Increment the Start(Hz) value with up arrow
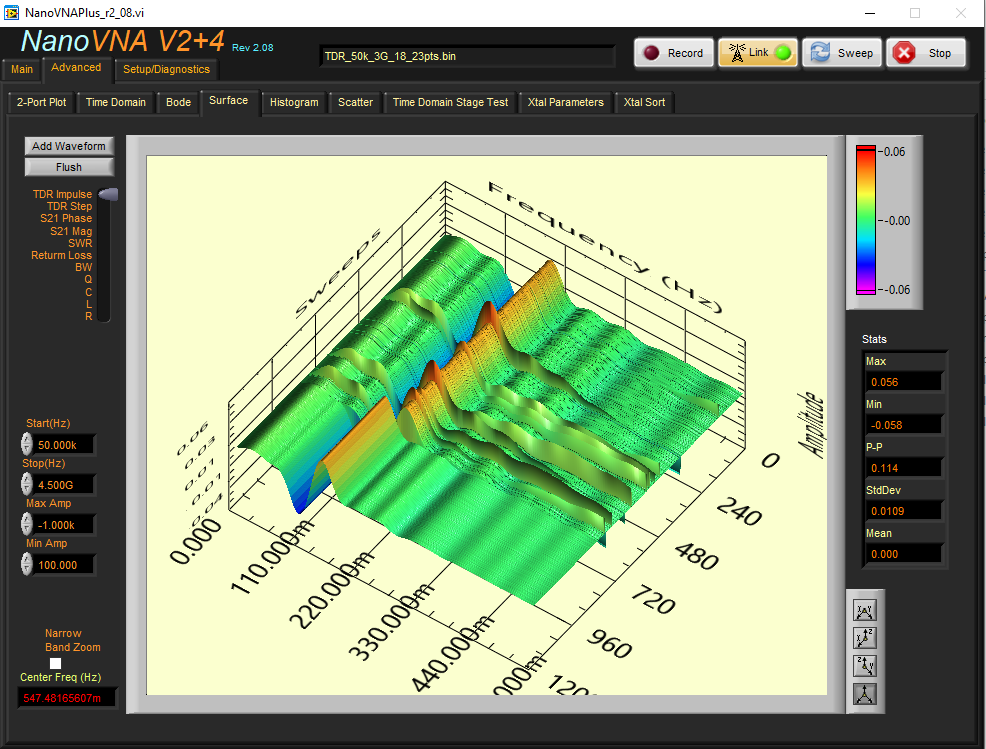Screen dimensions: 986x749 (26, 439)
